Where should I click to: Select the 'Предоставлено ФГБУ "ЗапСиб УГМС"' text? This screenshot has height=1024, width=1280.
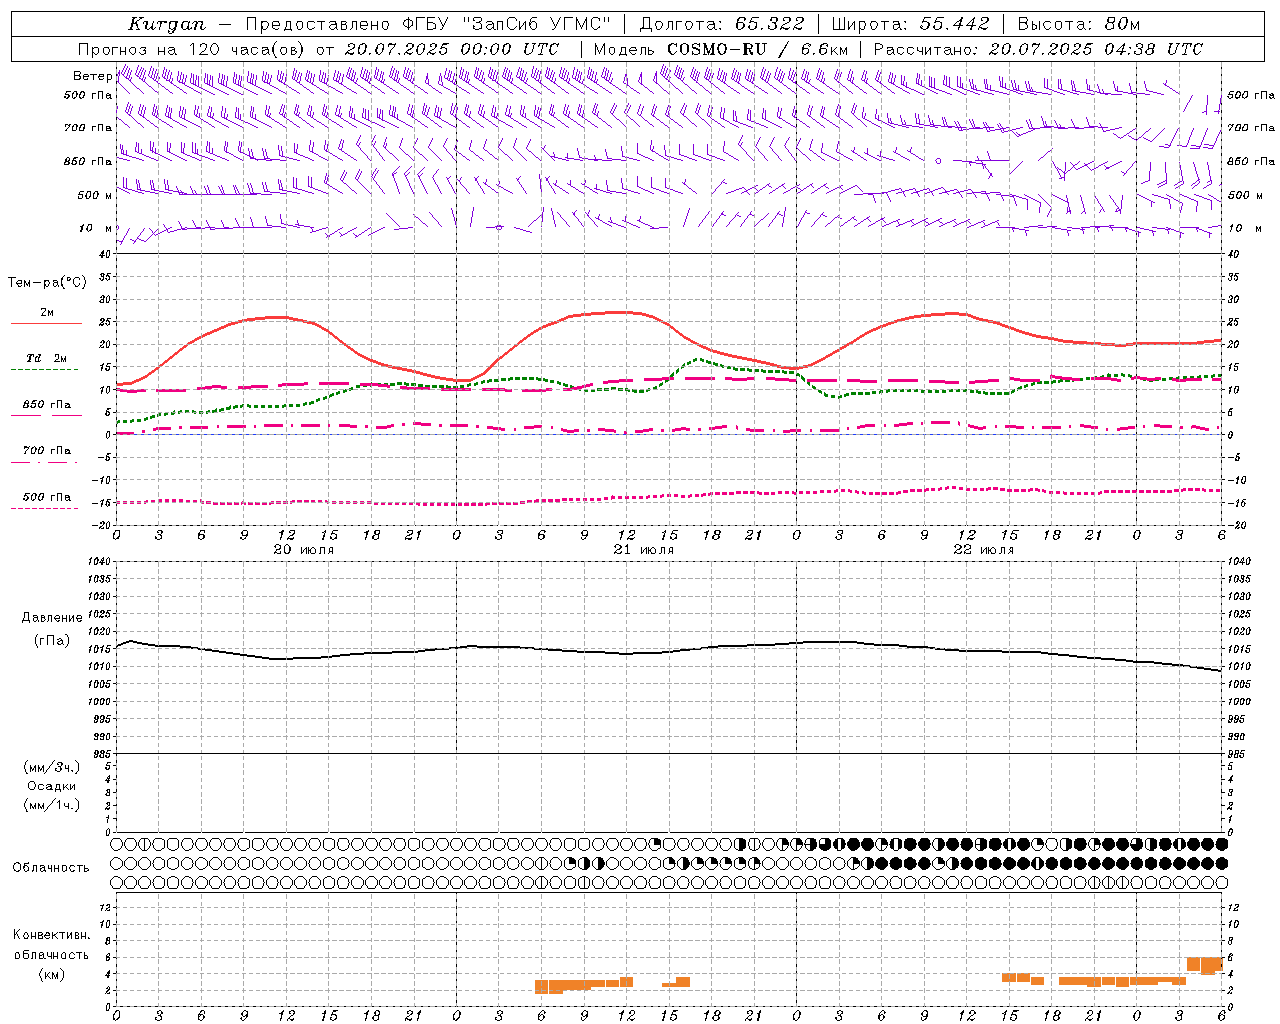(x=428, y=24)
